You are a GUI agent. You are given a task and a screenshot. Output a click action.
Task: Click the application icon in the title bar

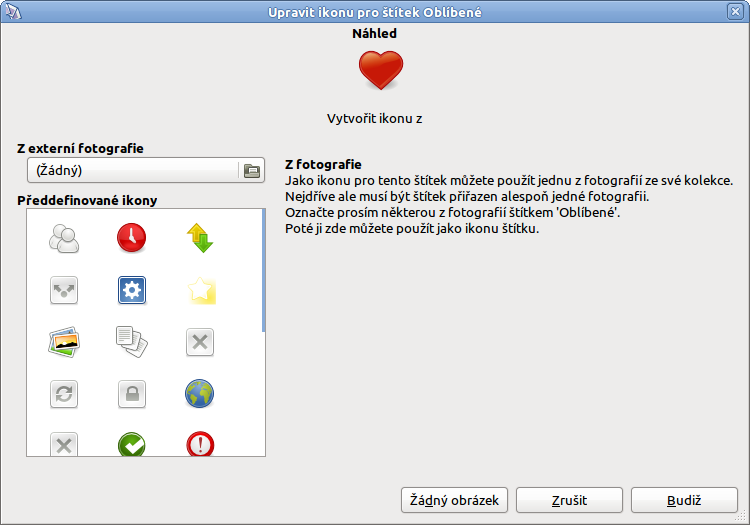(13, 11)
